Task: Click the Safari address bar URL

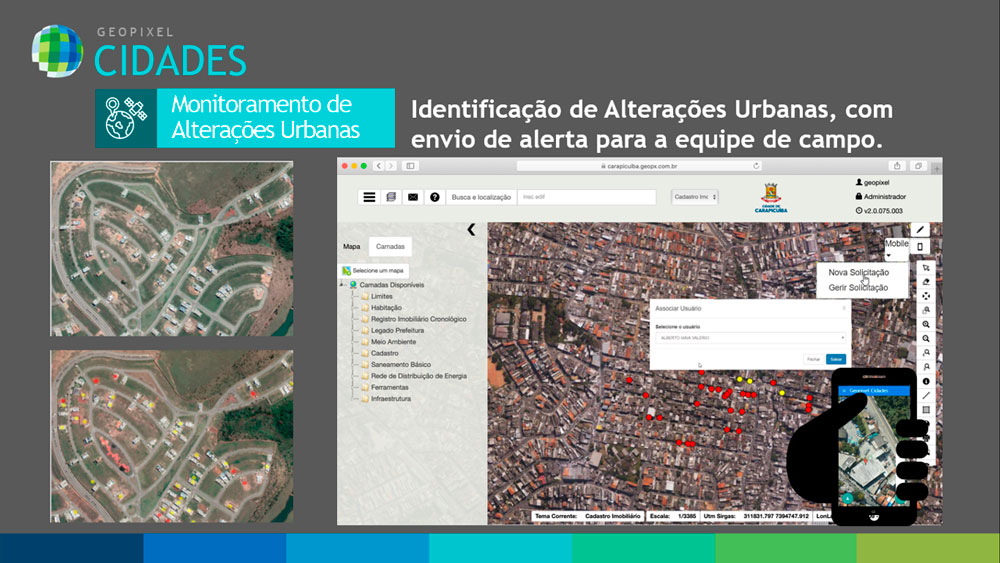Action: click(x=640, y=166)
